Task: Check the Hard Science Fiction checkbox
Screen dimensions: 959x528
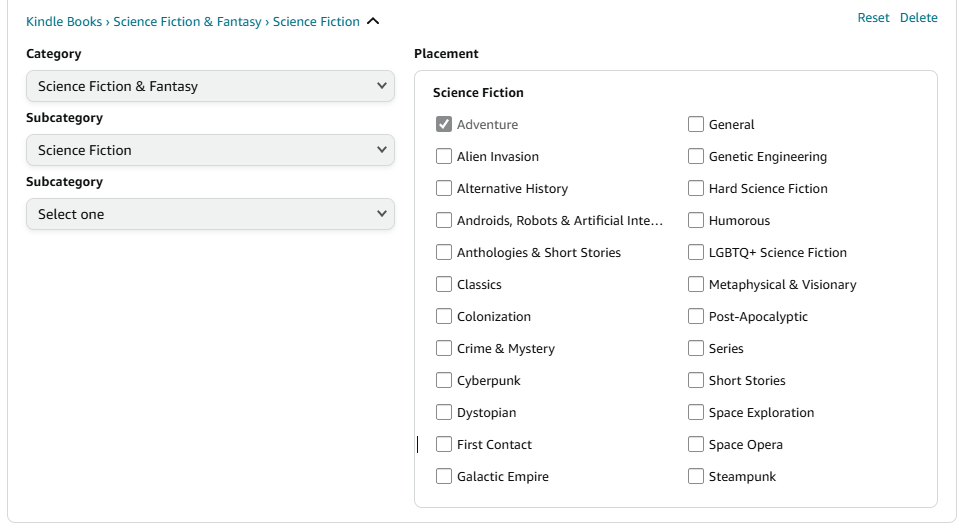Action: pos(696,189)
